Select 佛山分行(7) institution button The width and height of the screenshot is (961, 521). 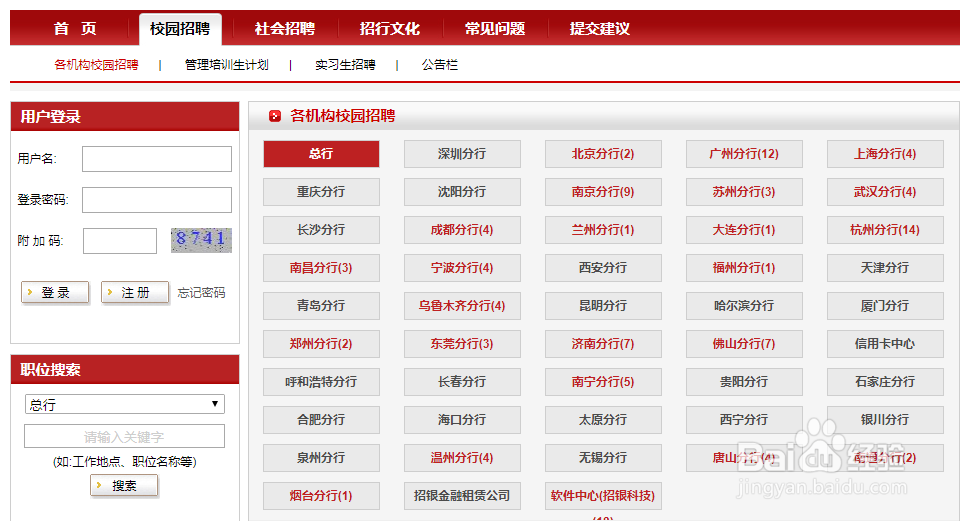pyautogui.click(x=744, y=344)
